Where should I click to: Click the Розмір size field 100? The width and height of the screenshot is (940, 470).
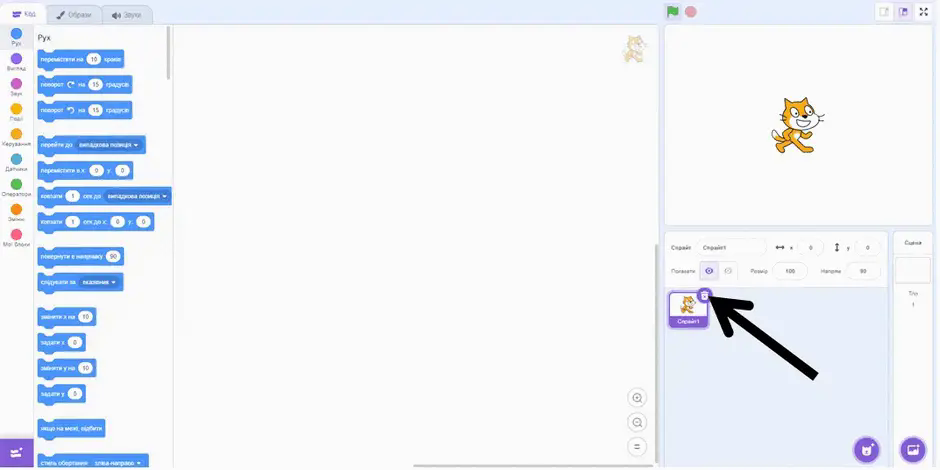790,271
